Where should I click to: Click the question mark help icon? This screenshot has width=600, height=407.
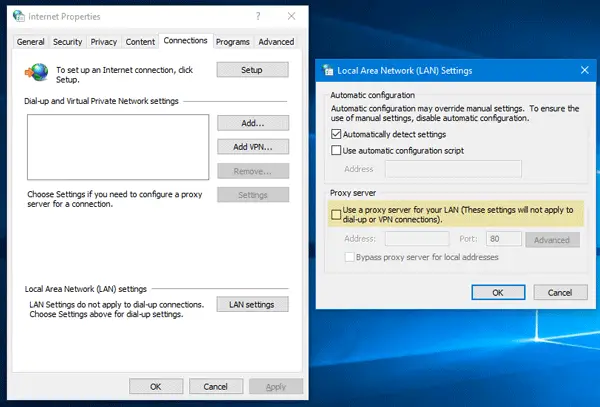point(258,16)
